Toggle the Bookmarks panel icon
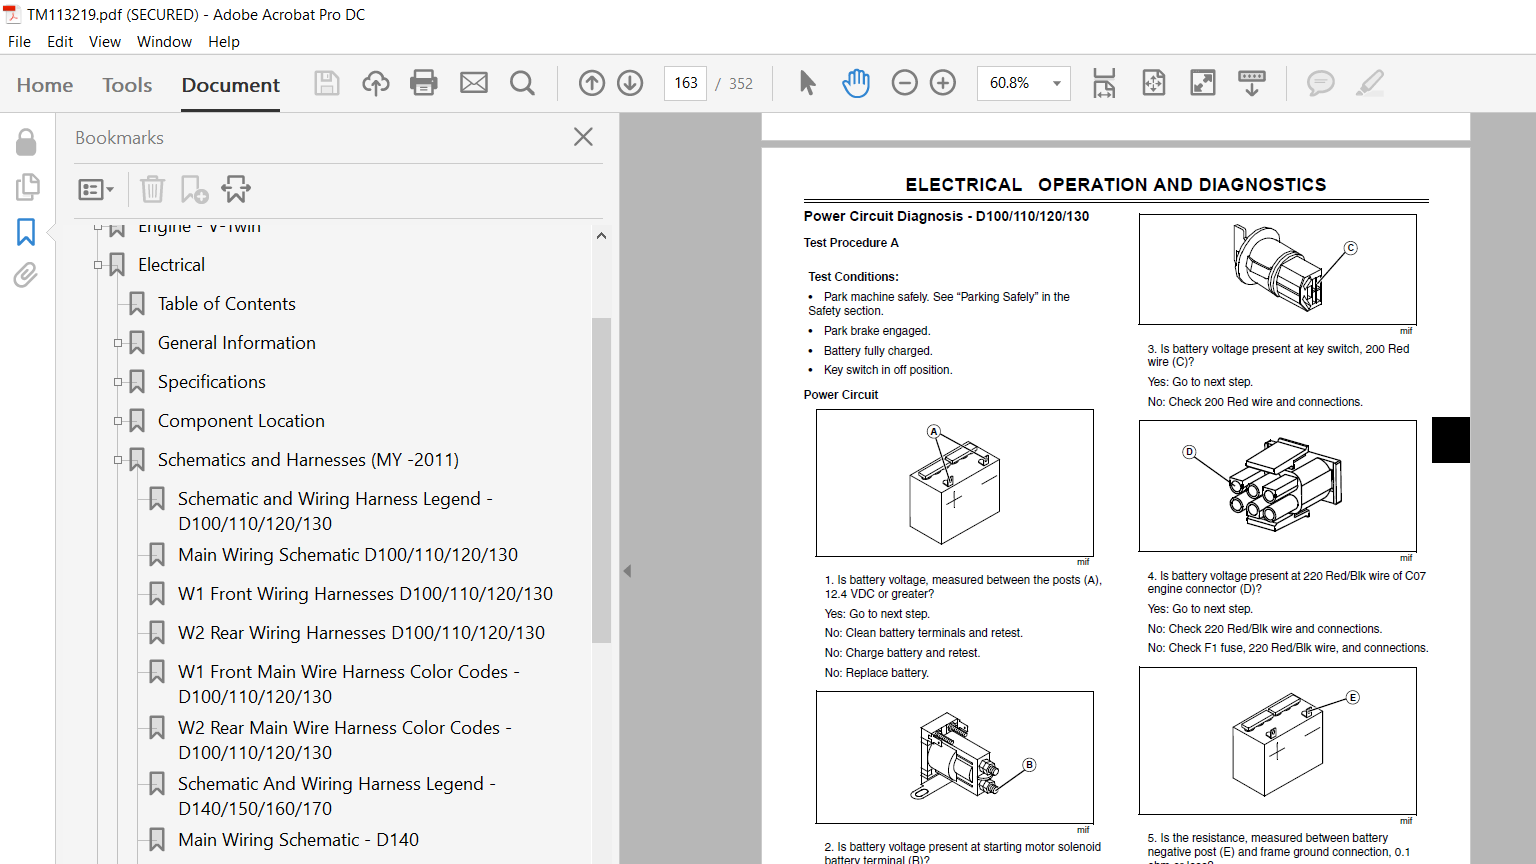The height and width of the screenshot is (864, 1536). 26,232
